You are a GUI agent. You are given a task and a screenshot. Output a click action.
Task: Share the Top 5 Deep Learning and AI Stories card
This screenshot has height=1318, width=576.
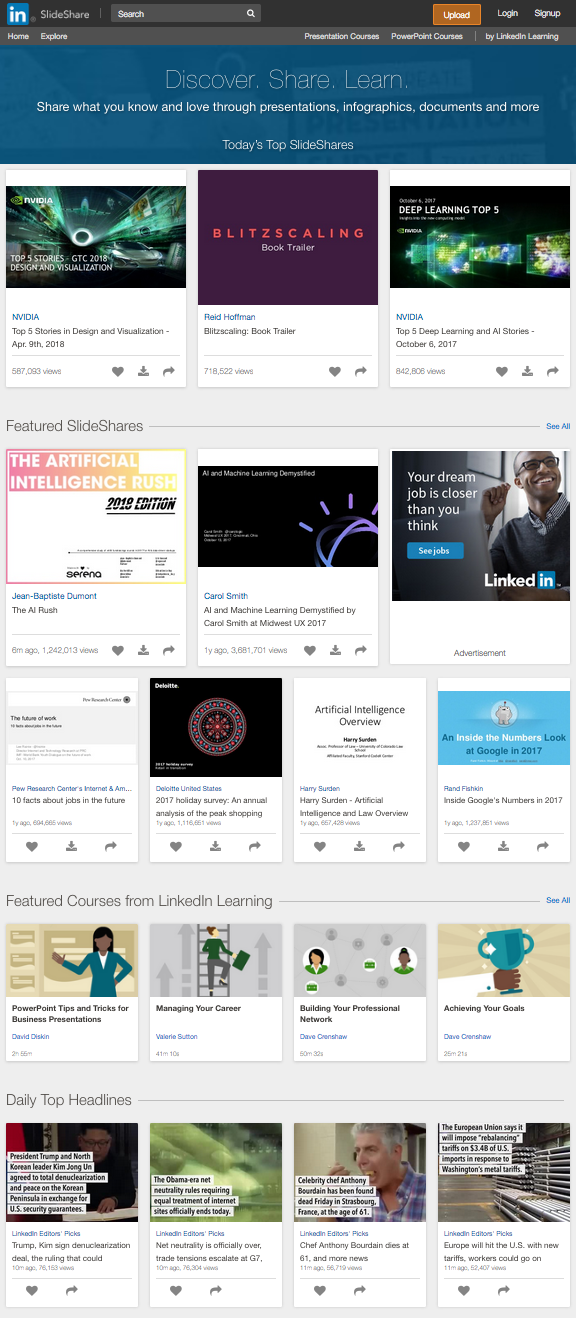point(553,371)
